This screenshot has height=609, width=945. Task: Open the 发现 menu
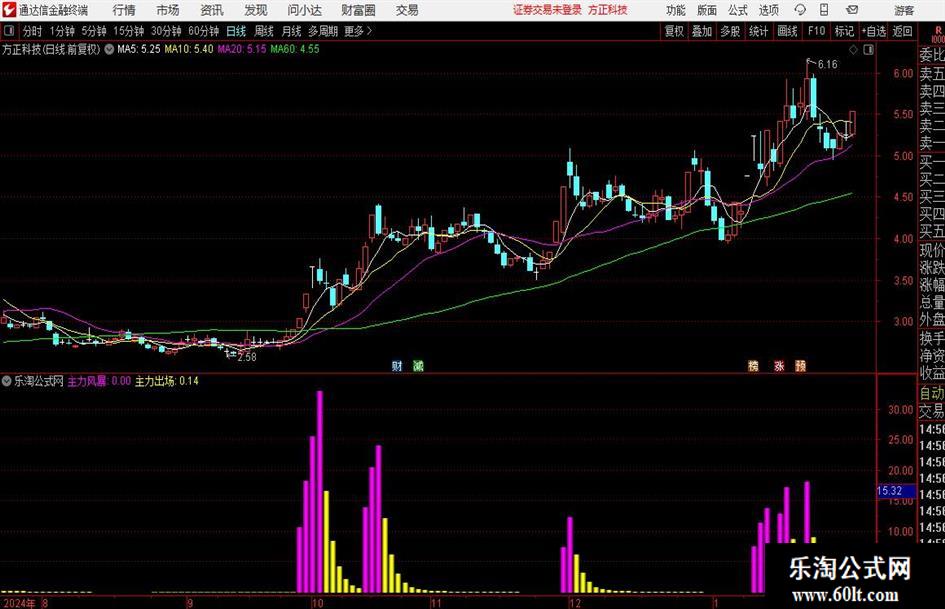coord(256,10)
